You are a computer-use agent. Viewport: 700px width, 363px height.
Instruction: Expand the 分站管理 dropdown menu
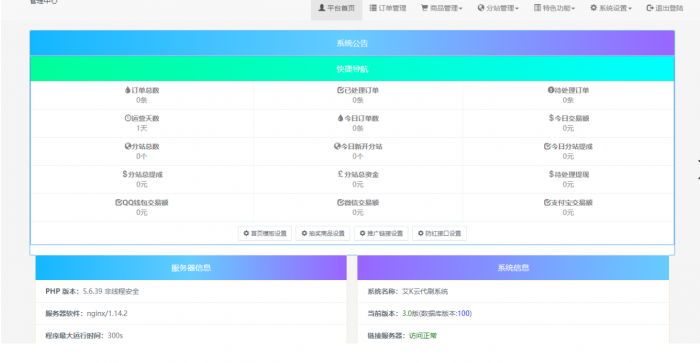pos(498,8)
